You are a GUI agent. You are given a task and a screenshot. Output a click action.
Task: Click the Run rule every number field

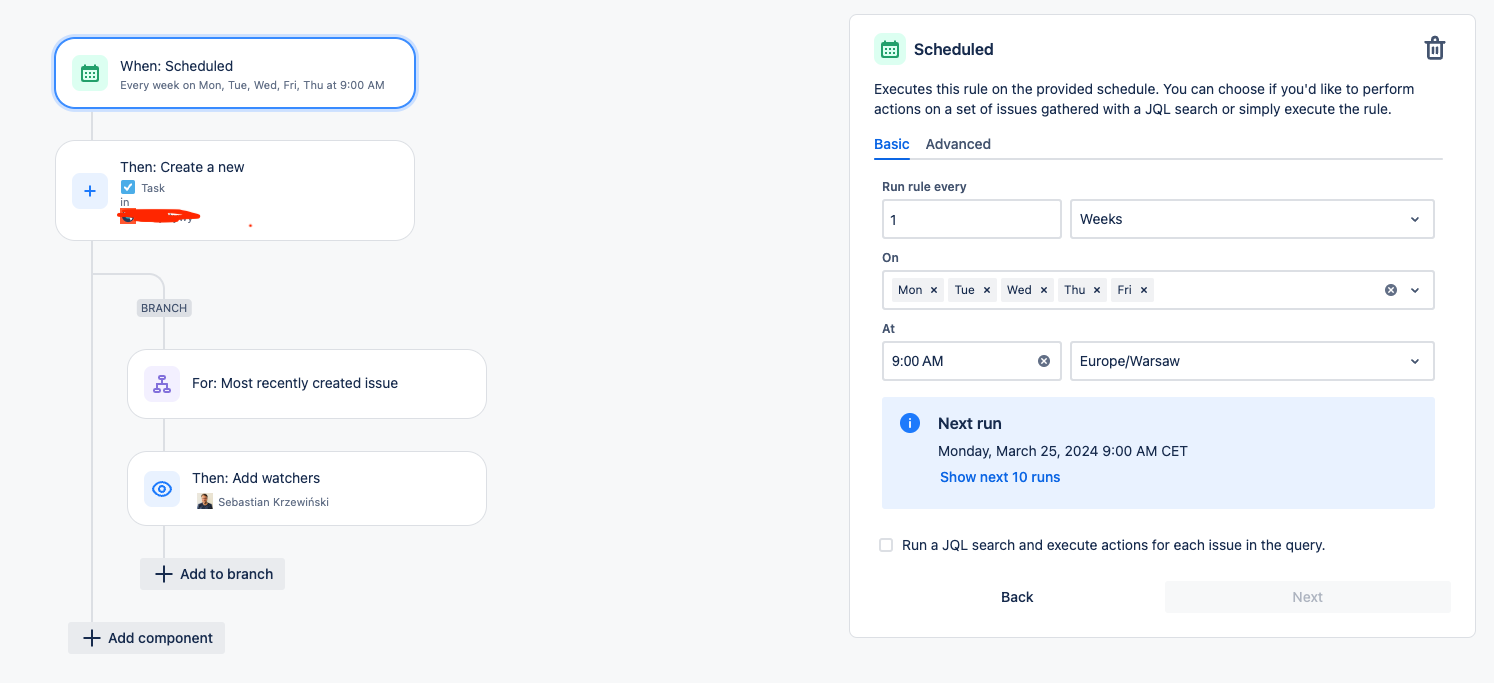click(970, 219)
